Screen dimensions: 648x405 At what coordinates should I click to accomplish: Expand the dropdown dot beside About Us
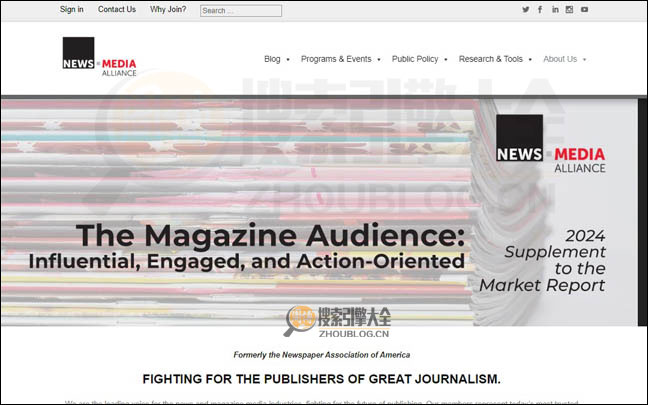coord(584,60)
